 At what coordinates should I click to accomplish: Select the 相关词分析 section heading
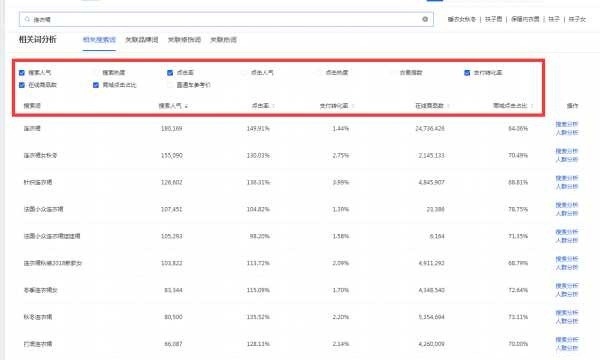[x=38, y=39]
